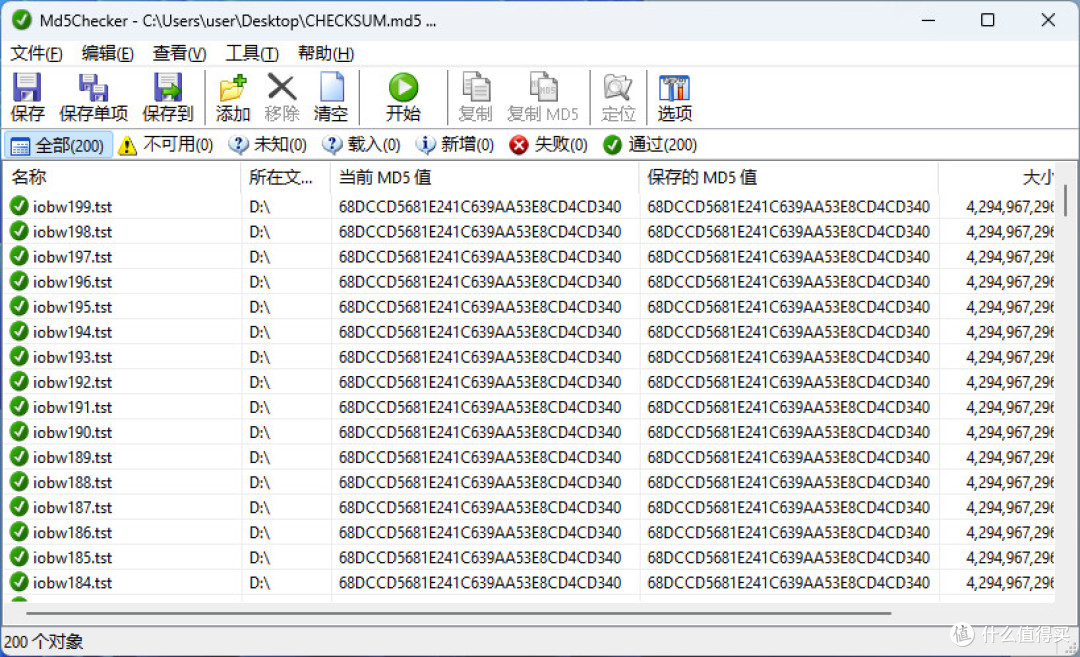Click the Save To (保存到) icon

click(x=167, y=88)
